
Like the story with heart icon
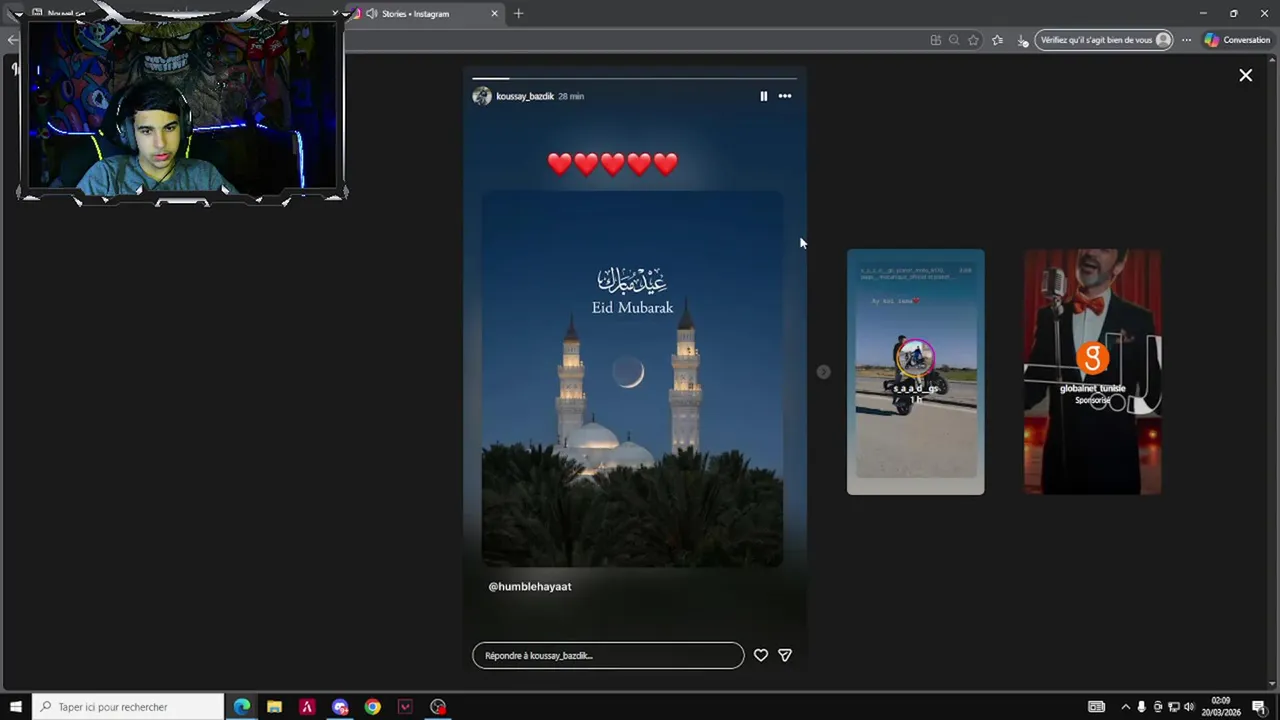[761, 655]
